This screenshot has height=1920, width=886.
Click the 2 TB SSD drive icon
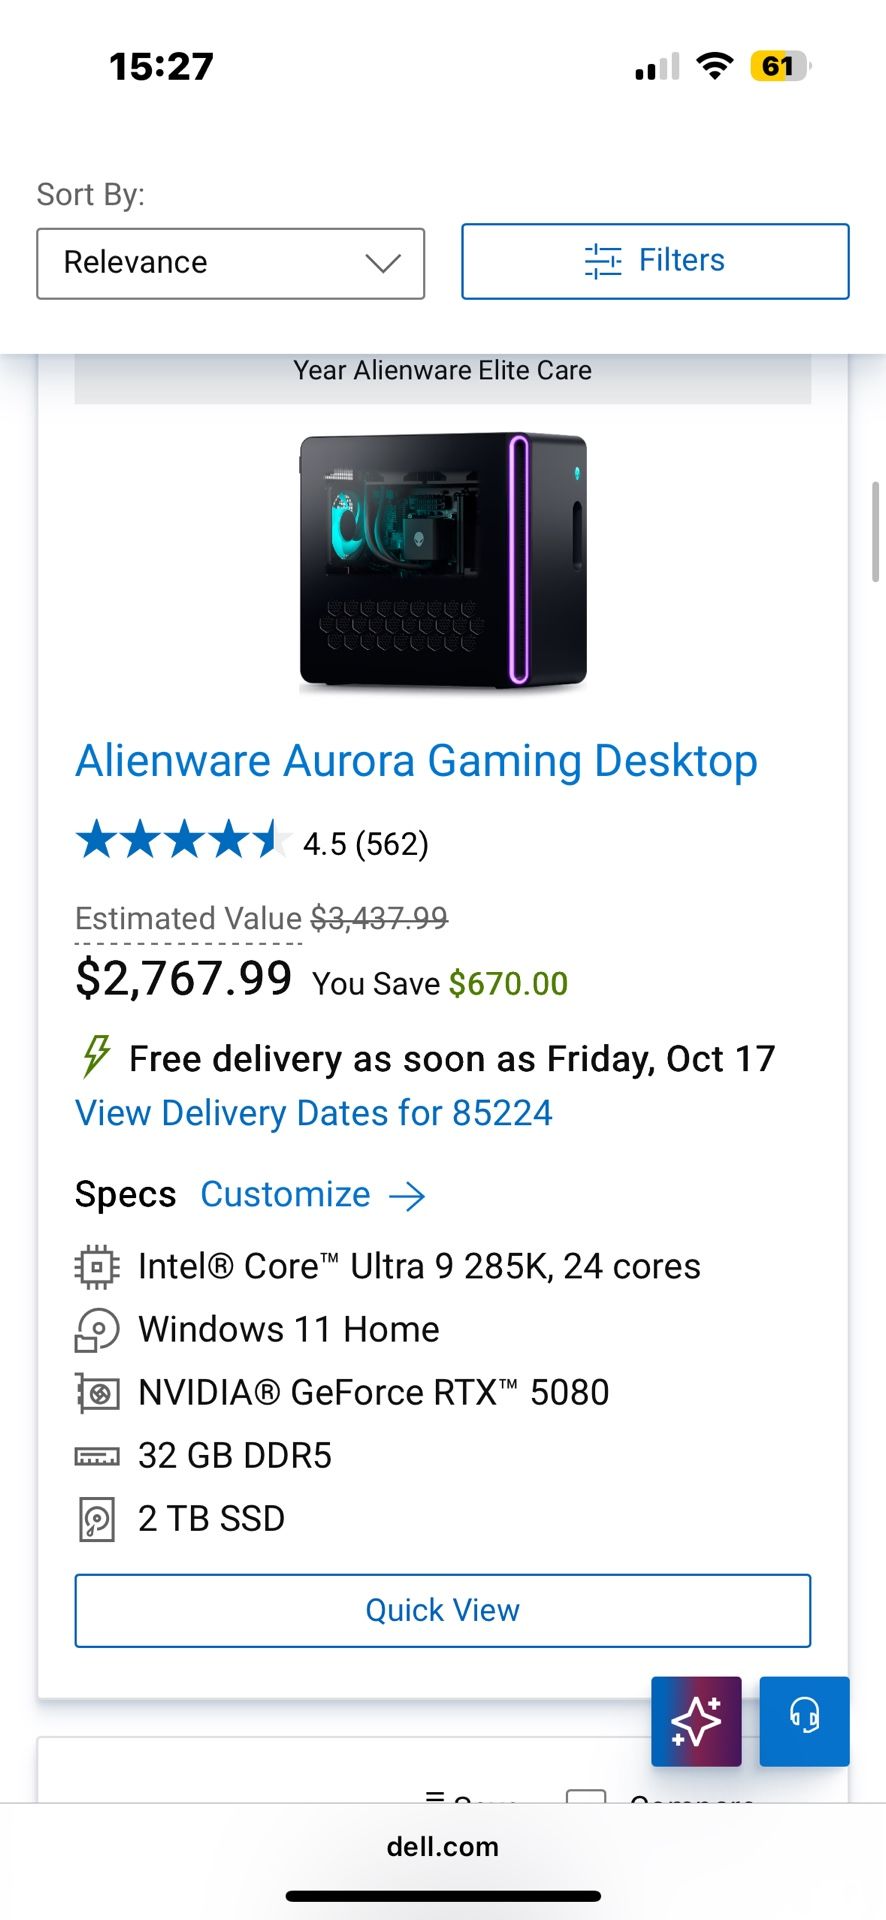(x=97, y=1520)
